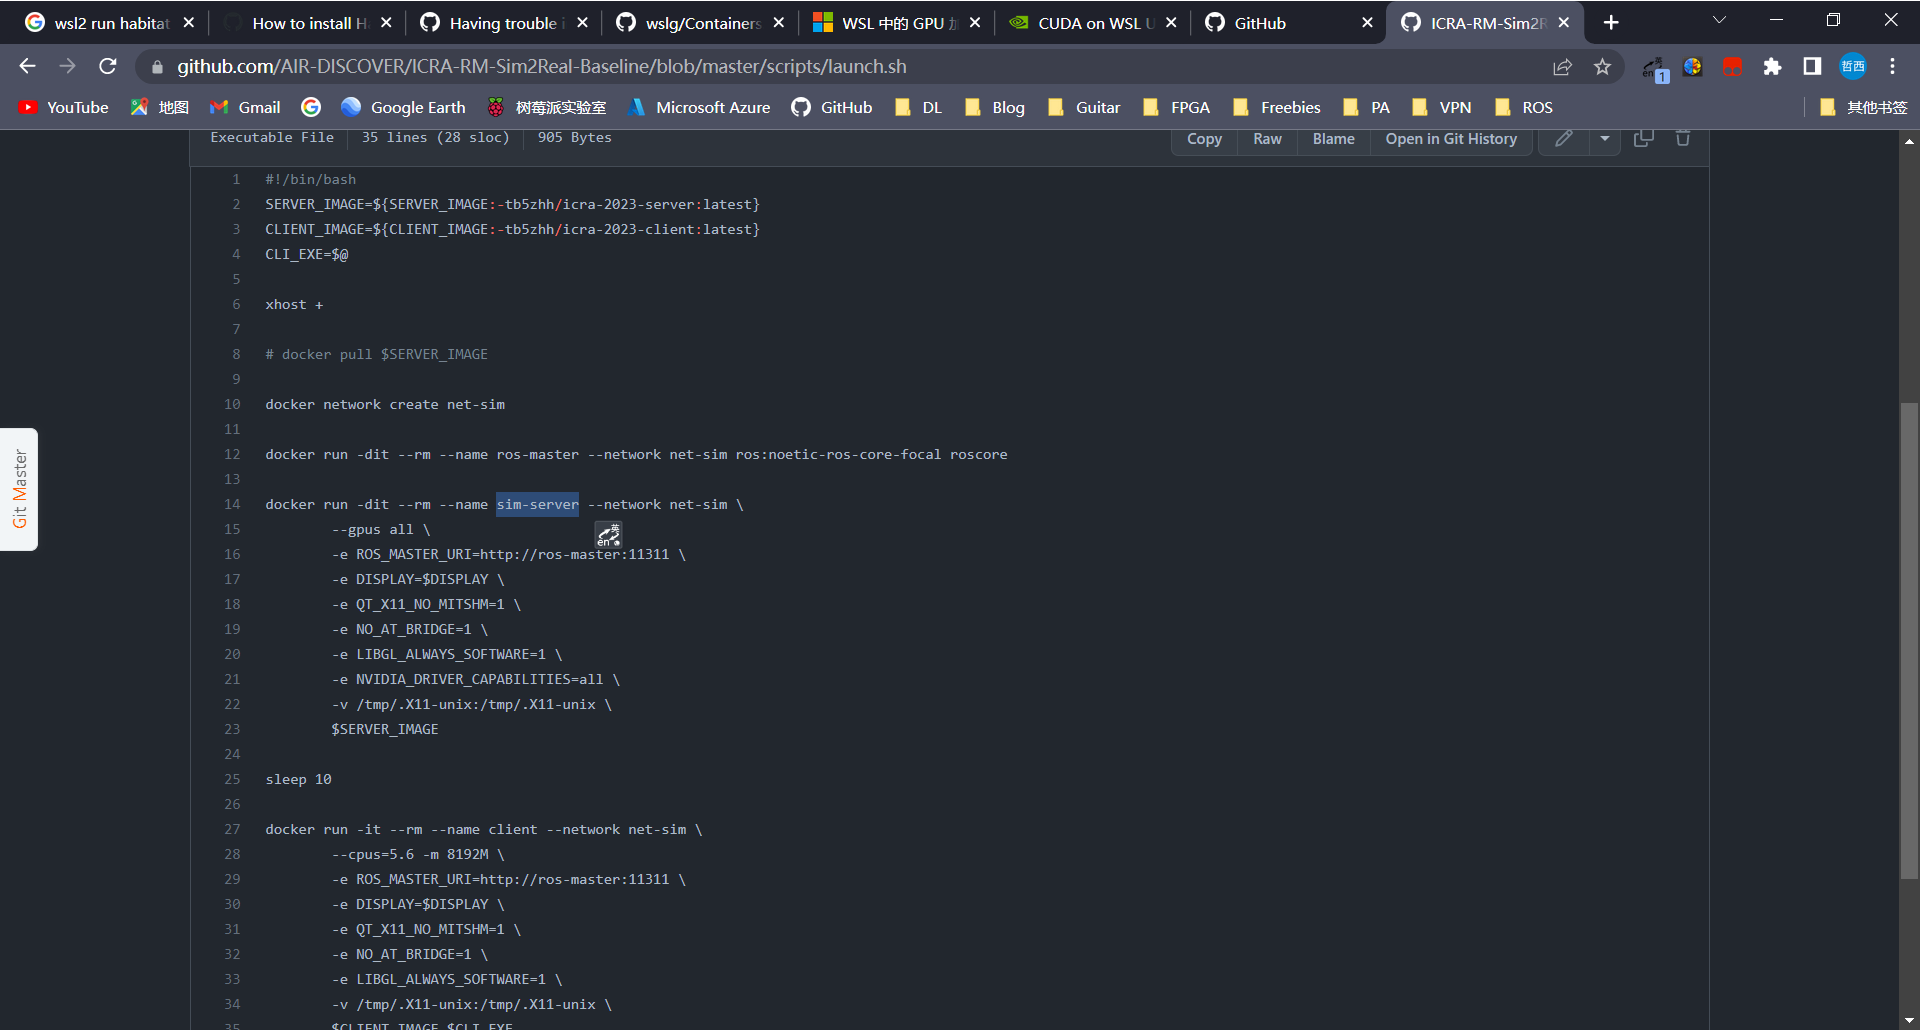Open the Git Master side panel
Image resolution: width=1920 pixels, height=1030 pixels.
(x=19, y=489)
